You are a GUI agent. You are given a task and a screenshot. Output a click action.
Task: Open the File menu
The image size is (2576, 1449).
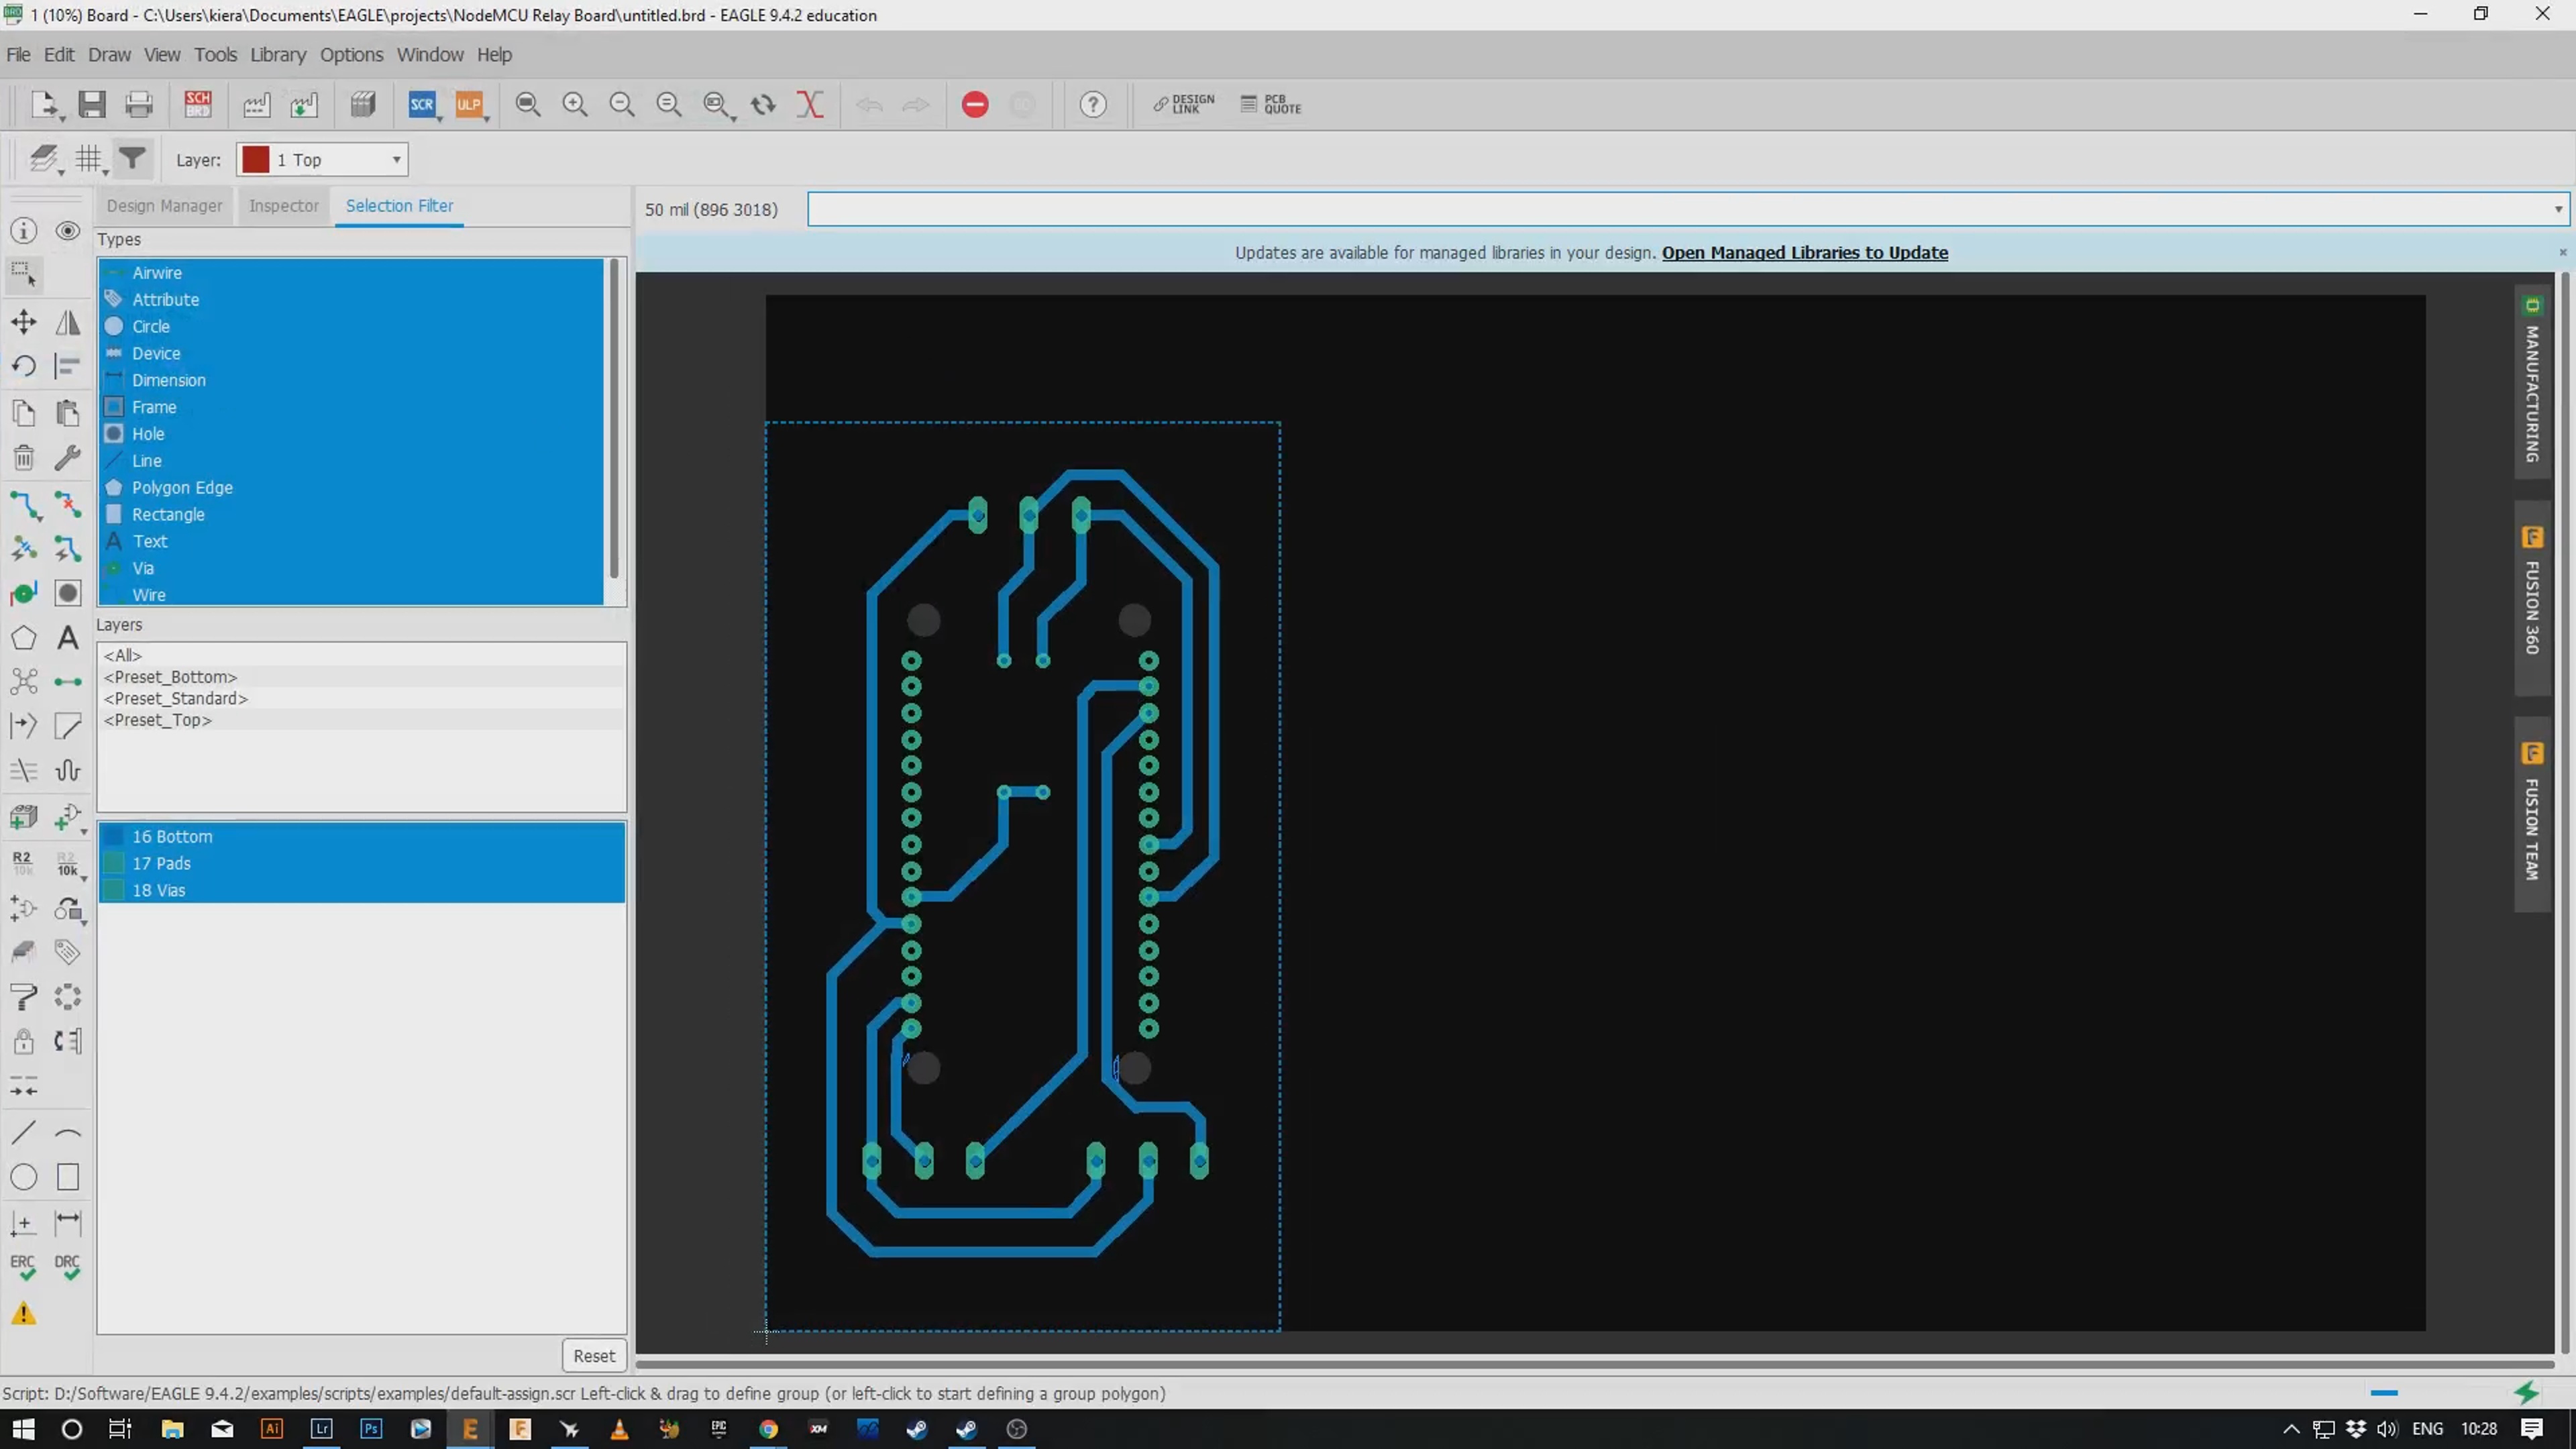coord(18,55)
